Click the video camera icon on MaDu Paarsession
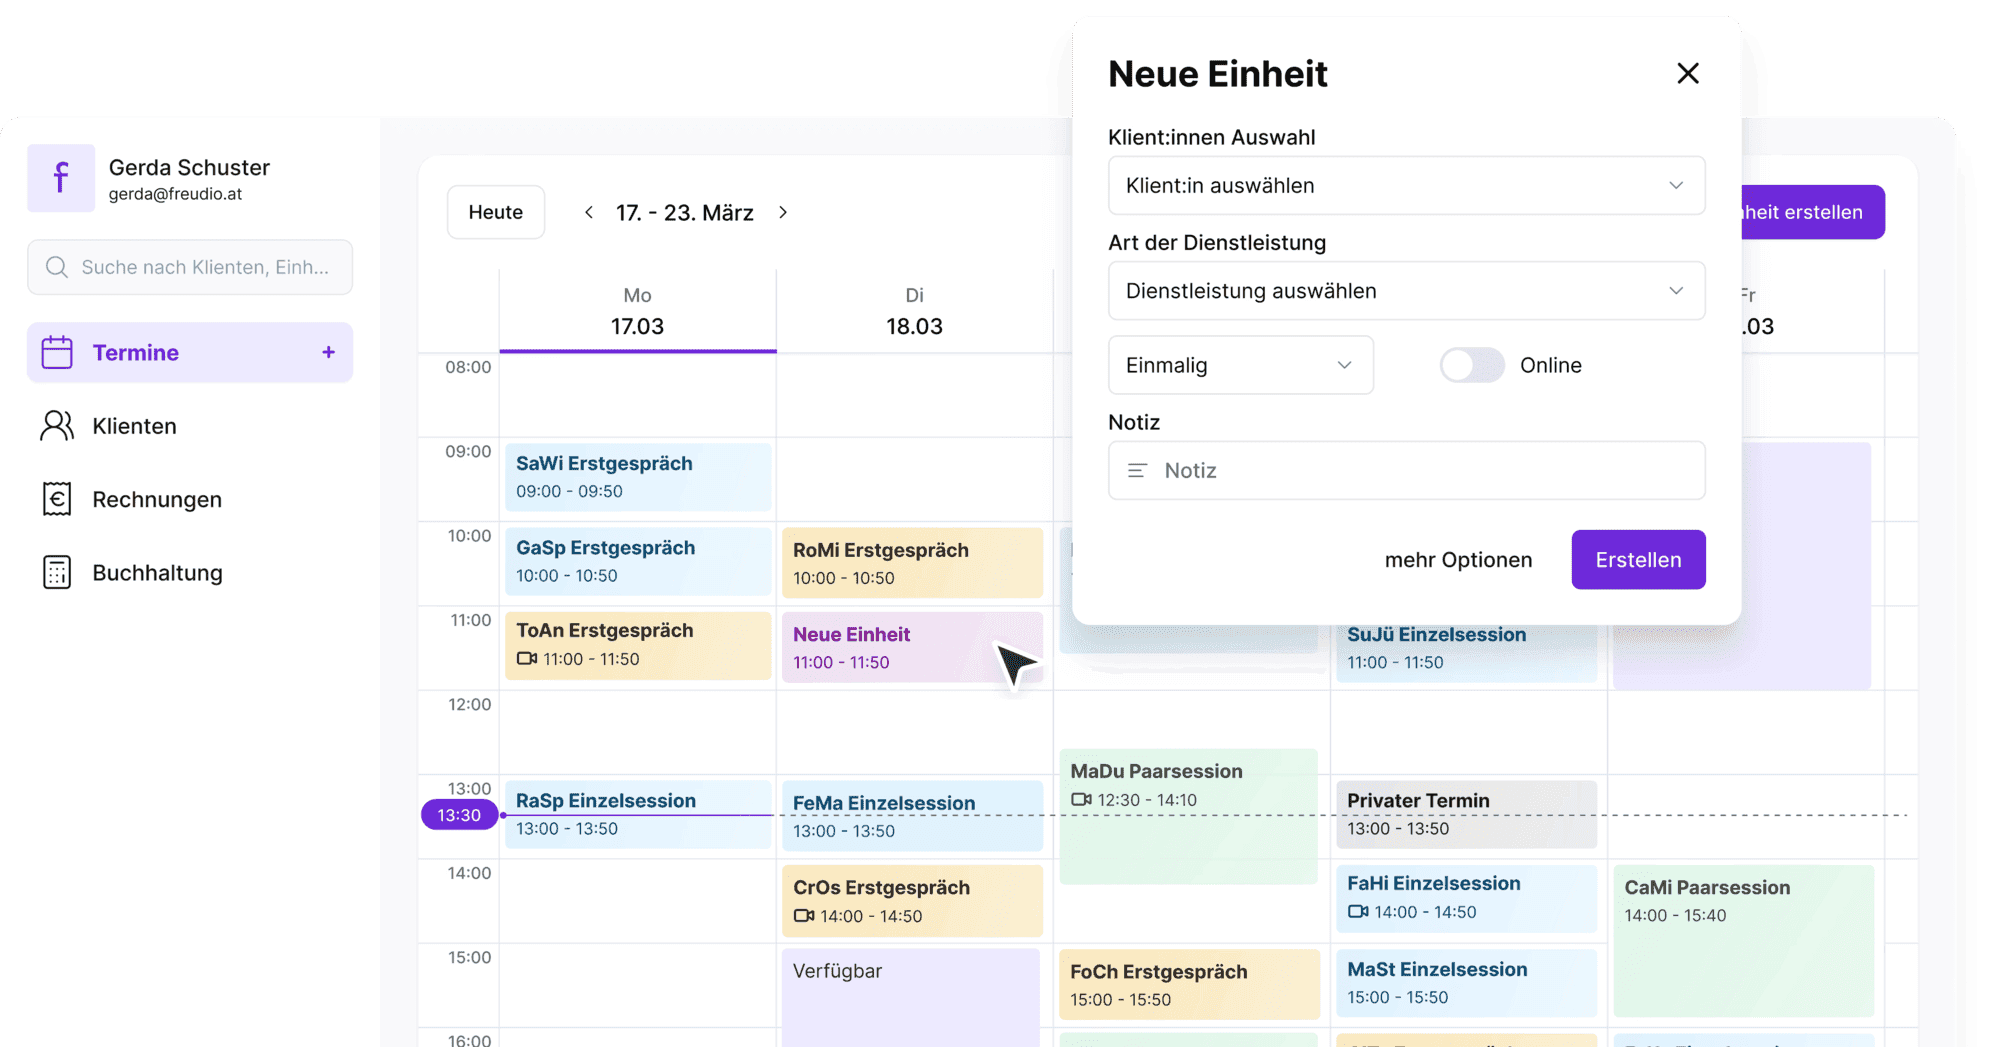This screenshot has width=2000, height=1047. (x=1081, y=799)
